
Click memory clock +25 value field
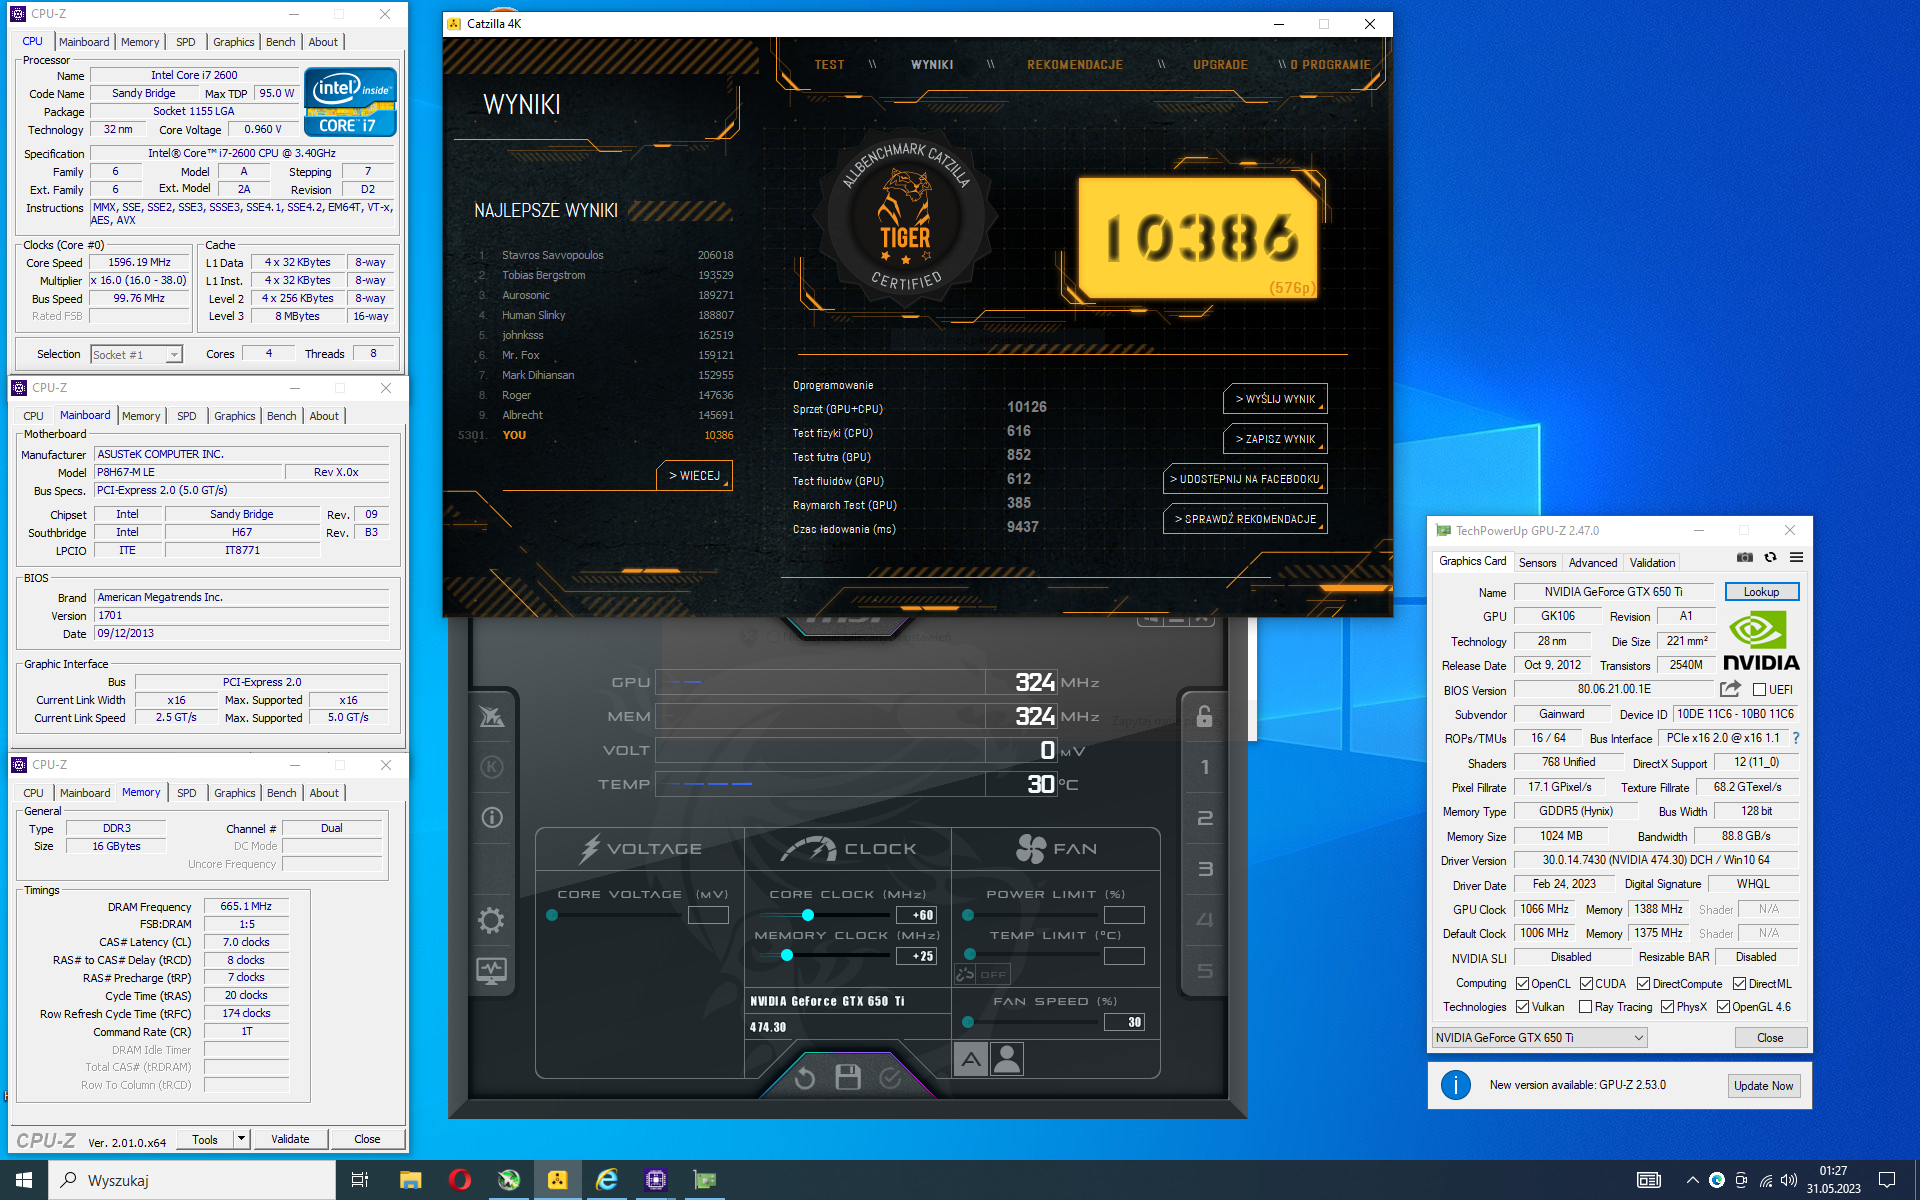[x=916, y=956]
